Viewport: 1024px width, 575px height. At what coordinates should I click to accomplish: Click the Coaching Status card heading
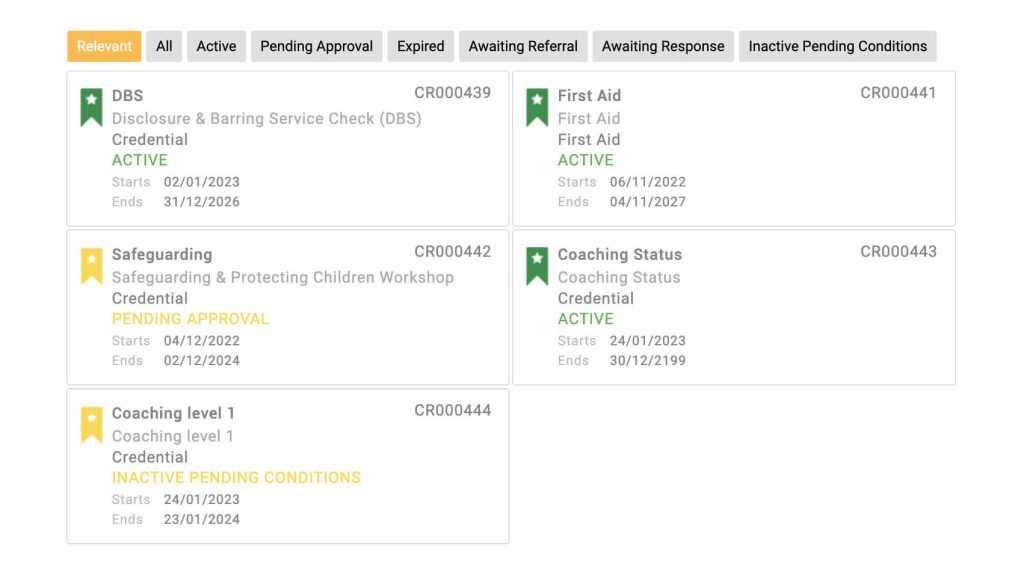coord(620,254)
